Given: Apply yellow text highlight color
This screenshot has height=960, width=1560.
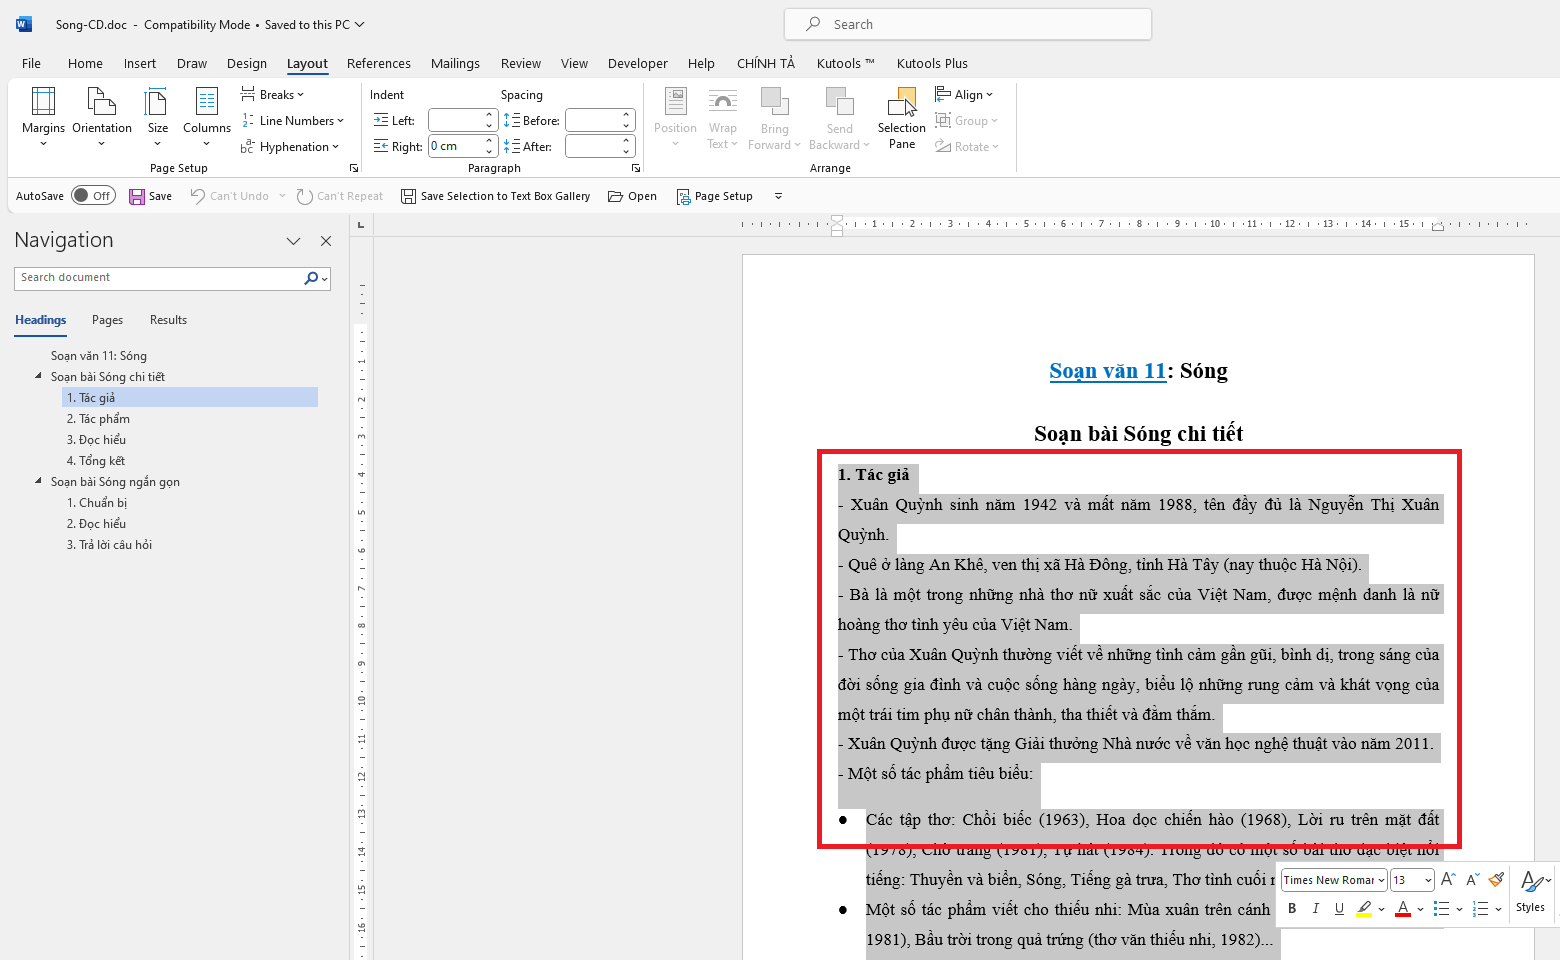Looking at the screenshot, I should (x=1364, y=908).
